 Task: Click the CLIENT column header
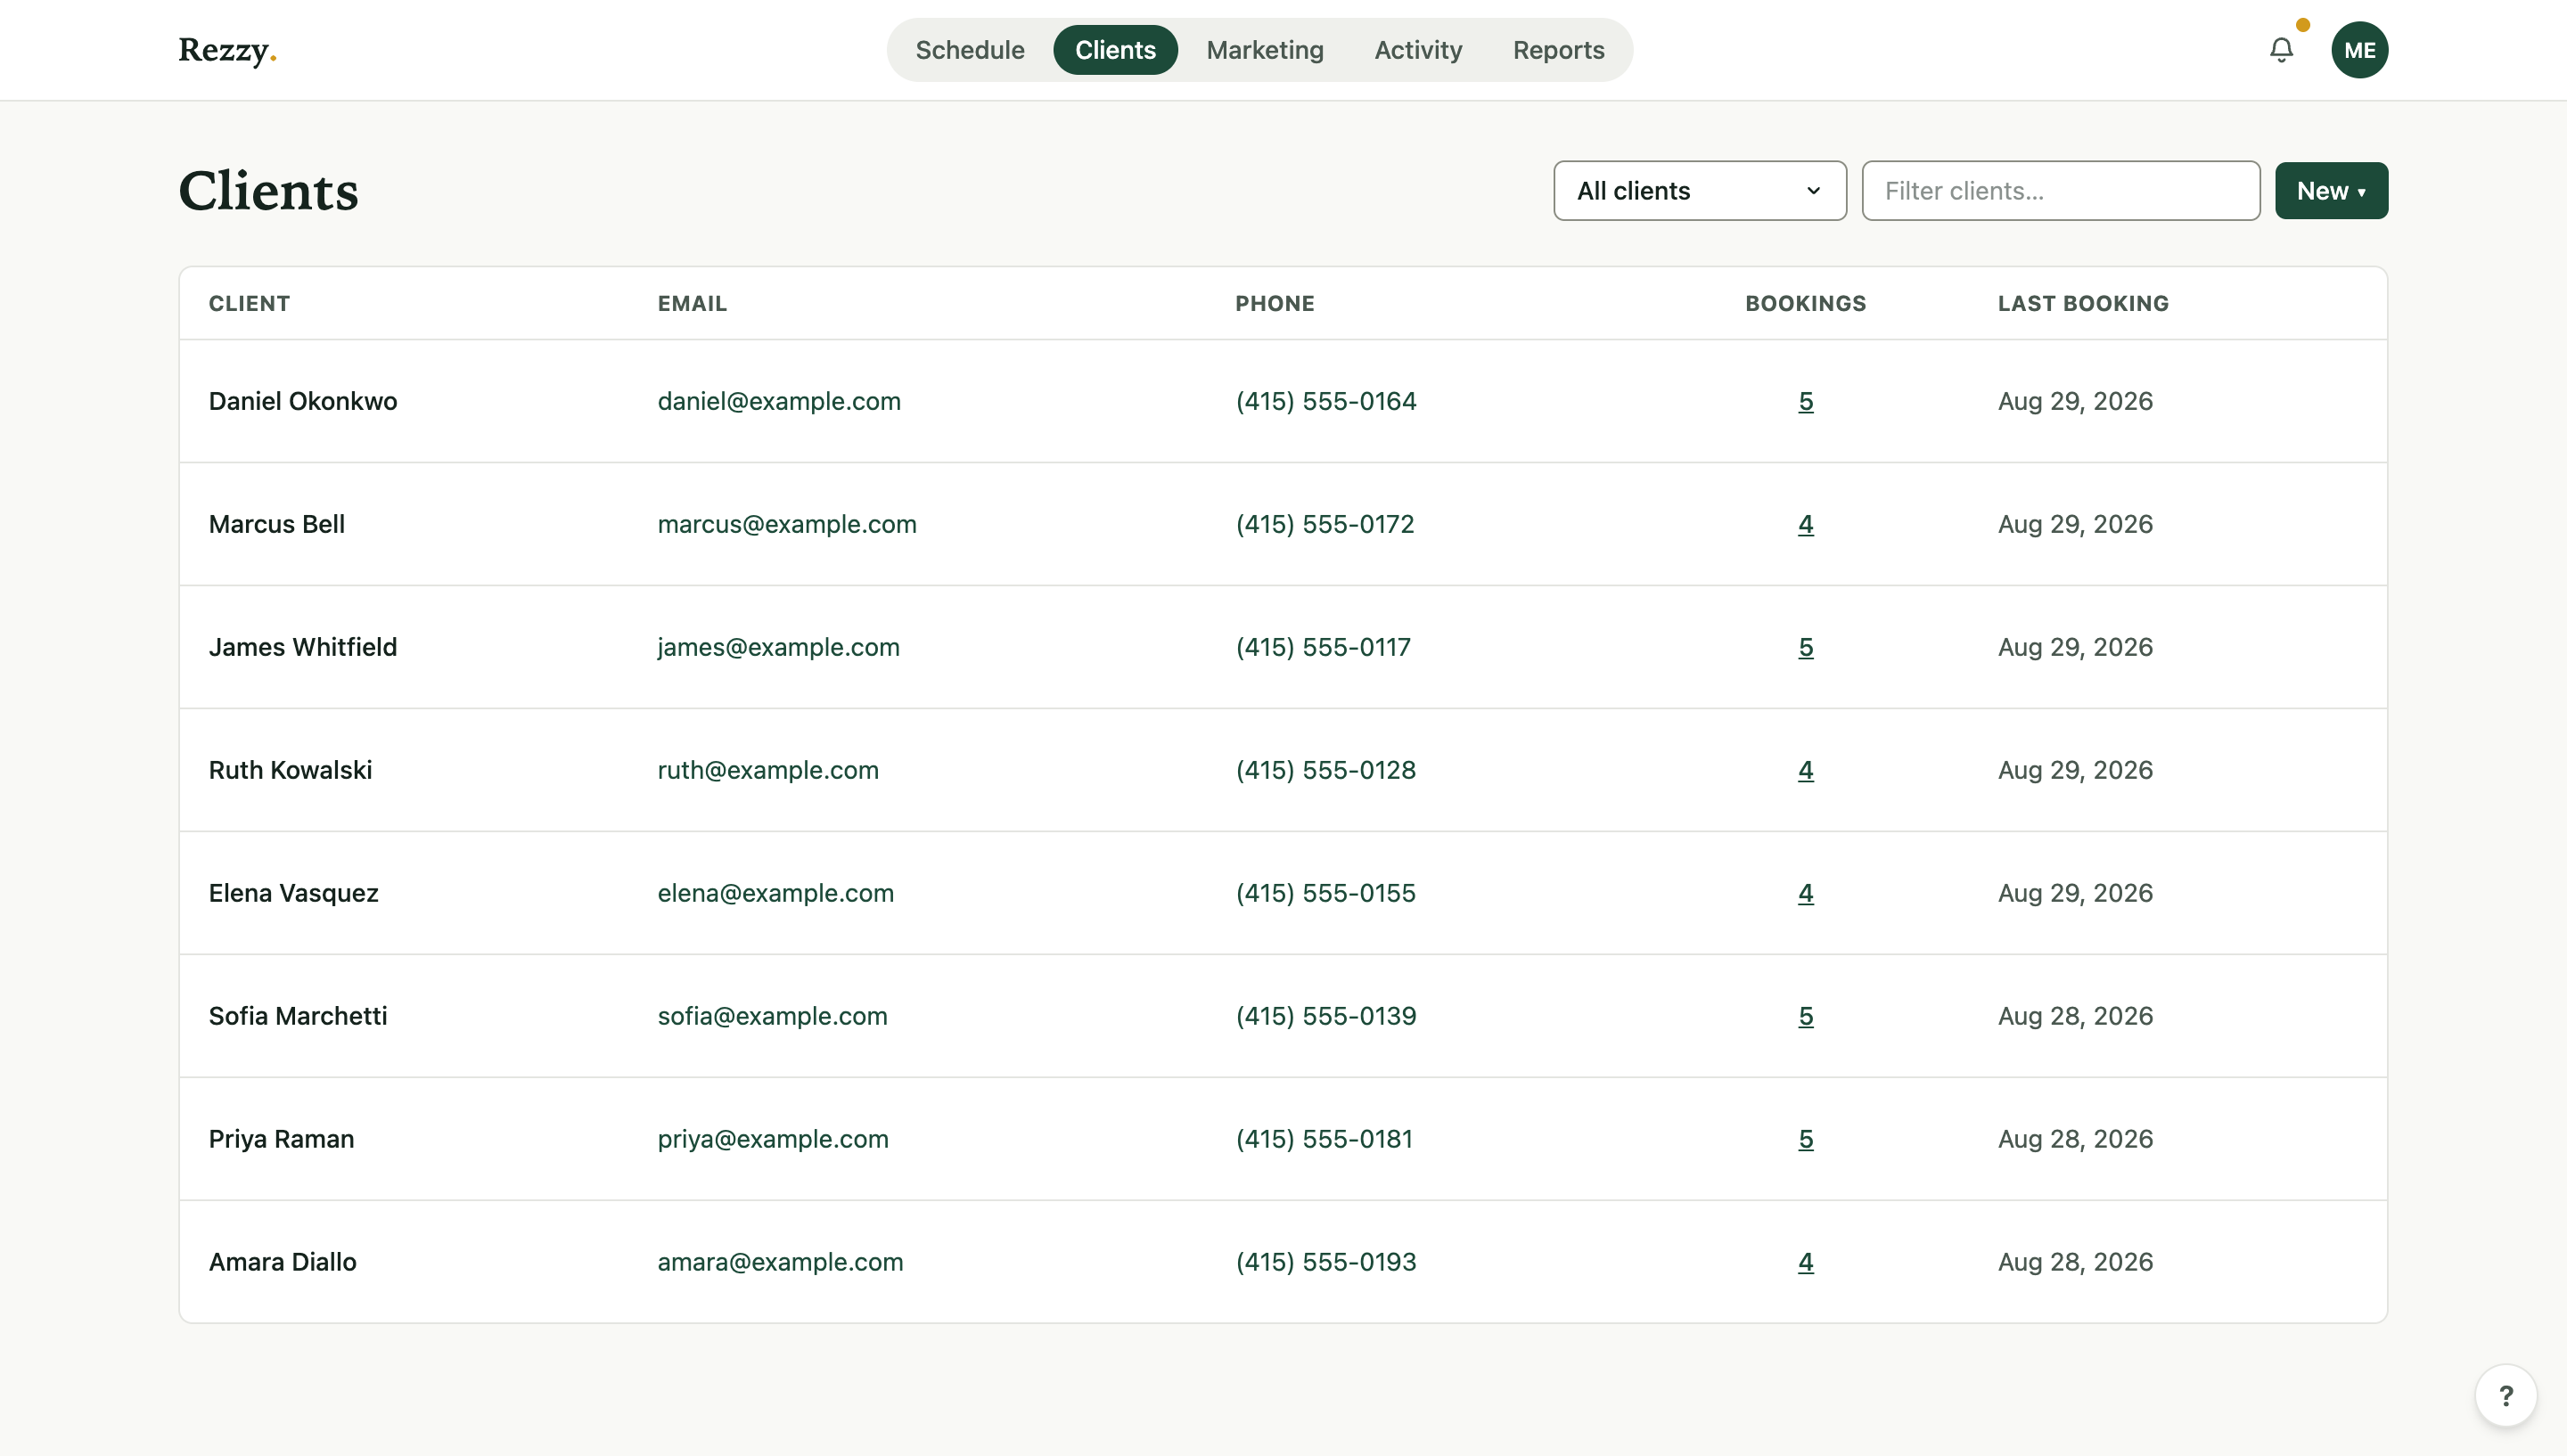pyautogui.click(x=249, y=303)
